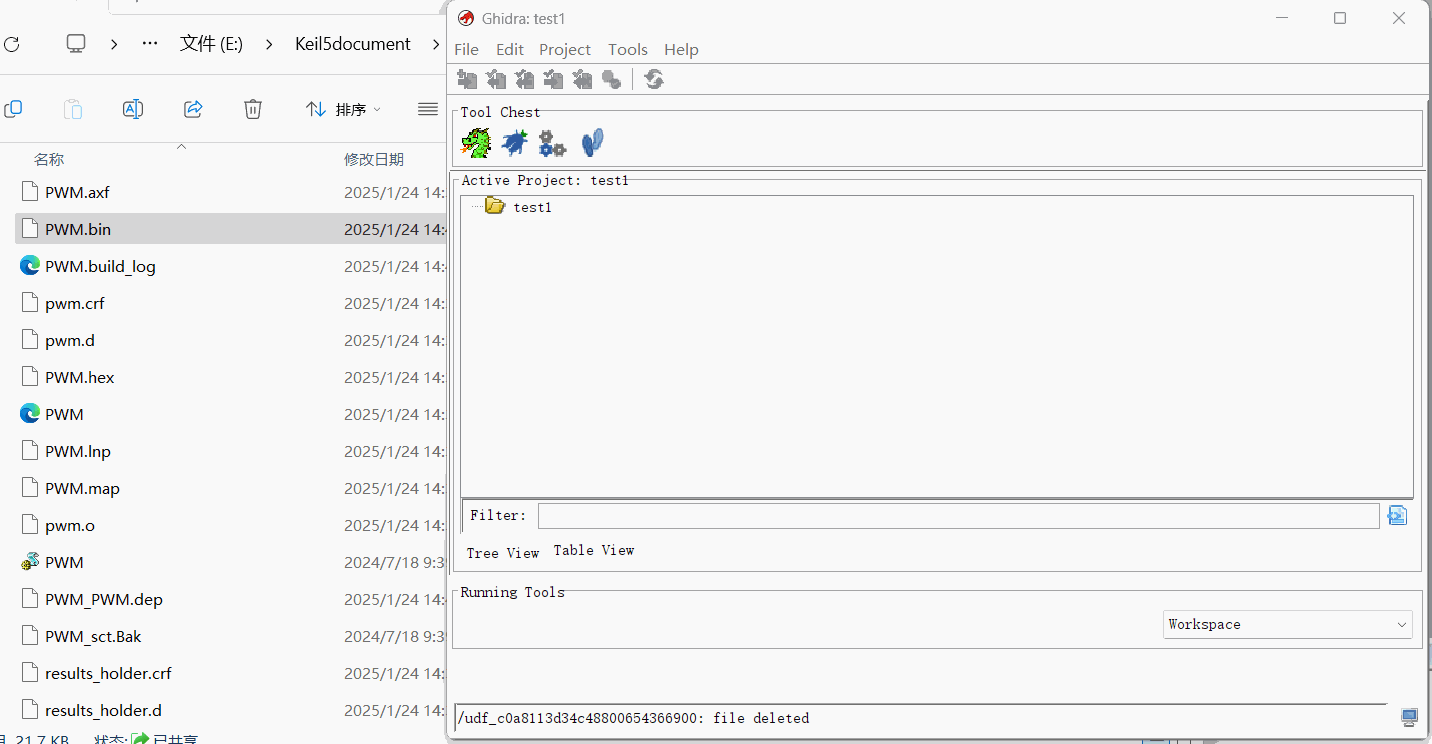Focus the project Filter text field
This screenshot has height=744, width=1432.
[x=959, y=516]
